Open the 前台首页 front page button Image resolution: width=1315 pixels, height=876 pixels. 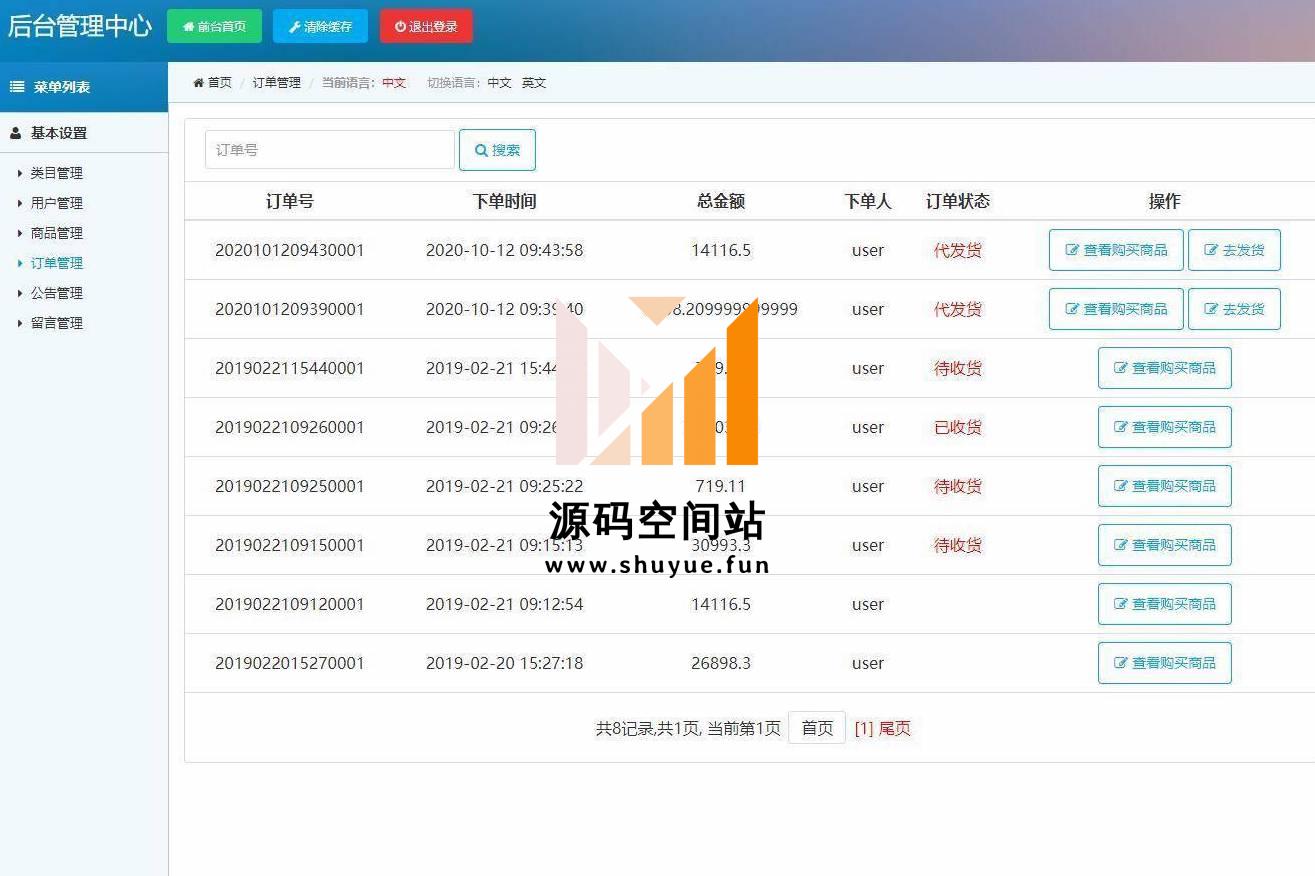pos(214,26)
